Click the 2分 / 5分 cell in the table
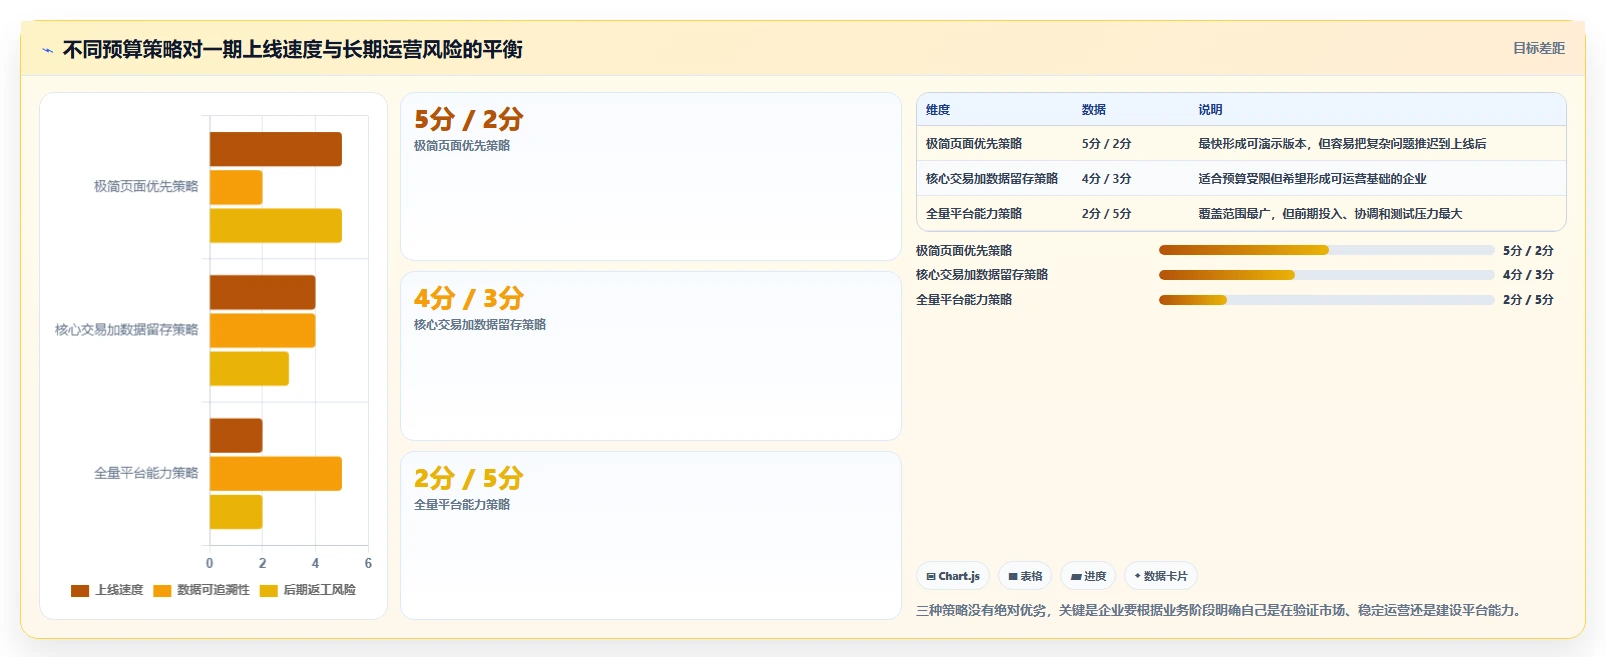The width and height of the screenshot is (1606, 657). click(1107, 214)
